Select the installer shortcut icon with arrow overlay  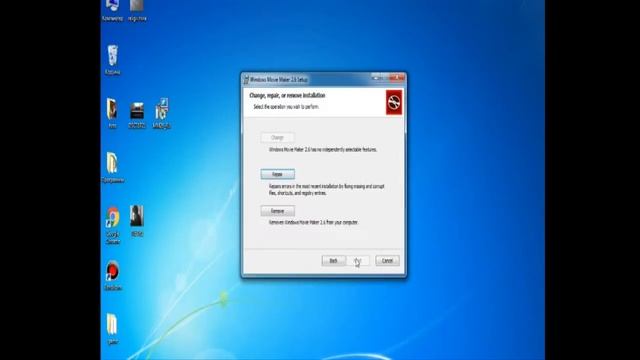[x=161, y=113]
